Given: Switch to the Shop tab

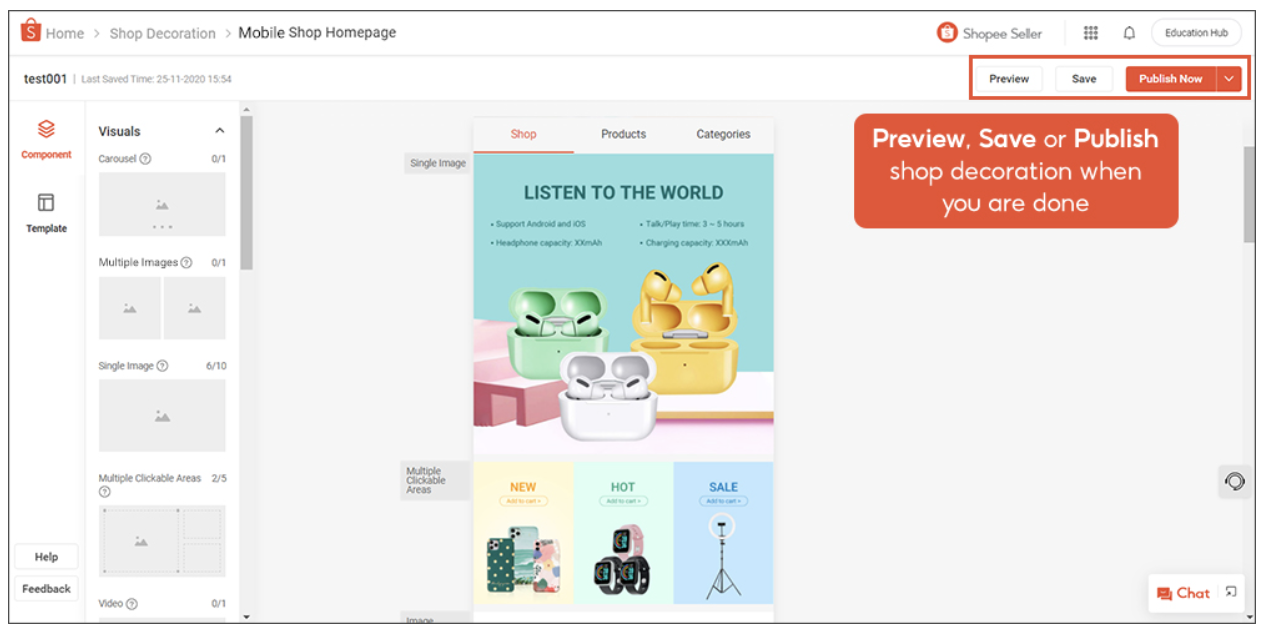Looking at the screenshot, I should [523, 134].
